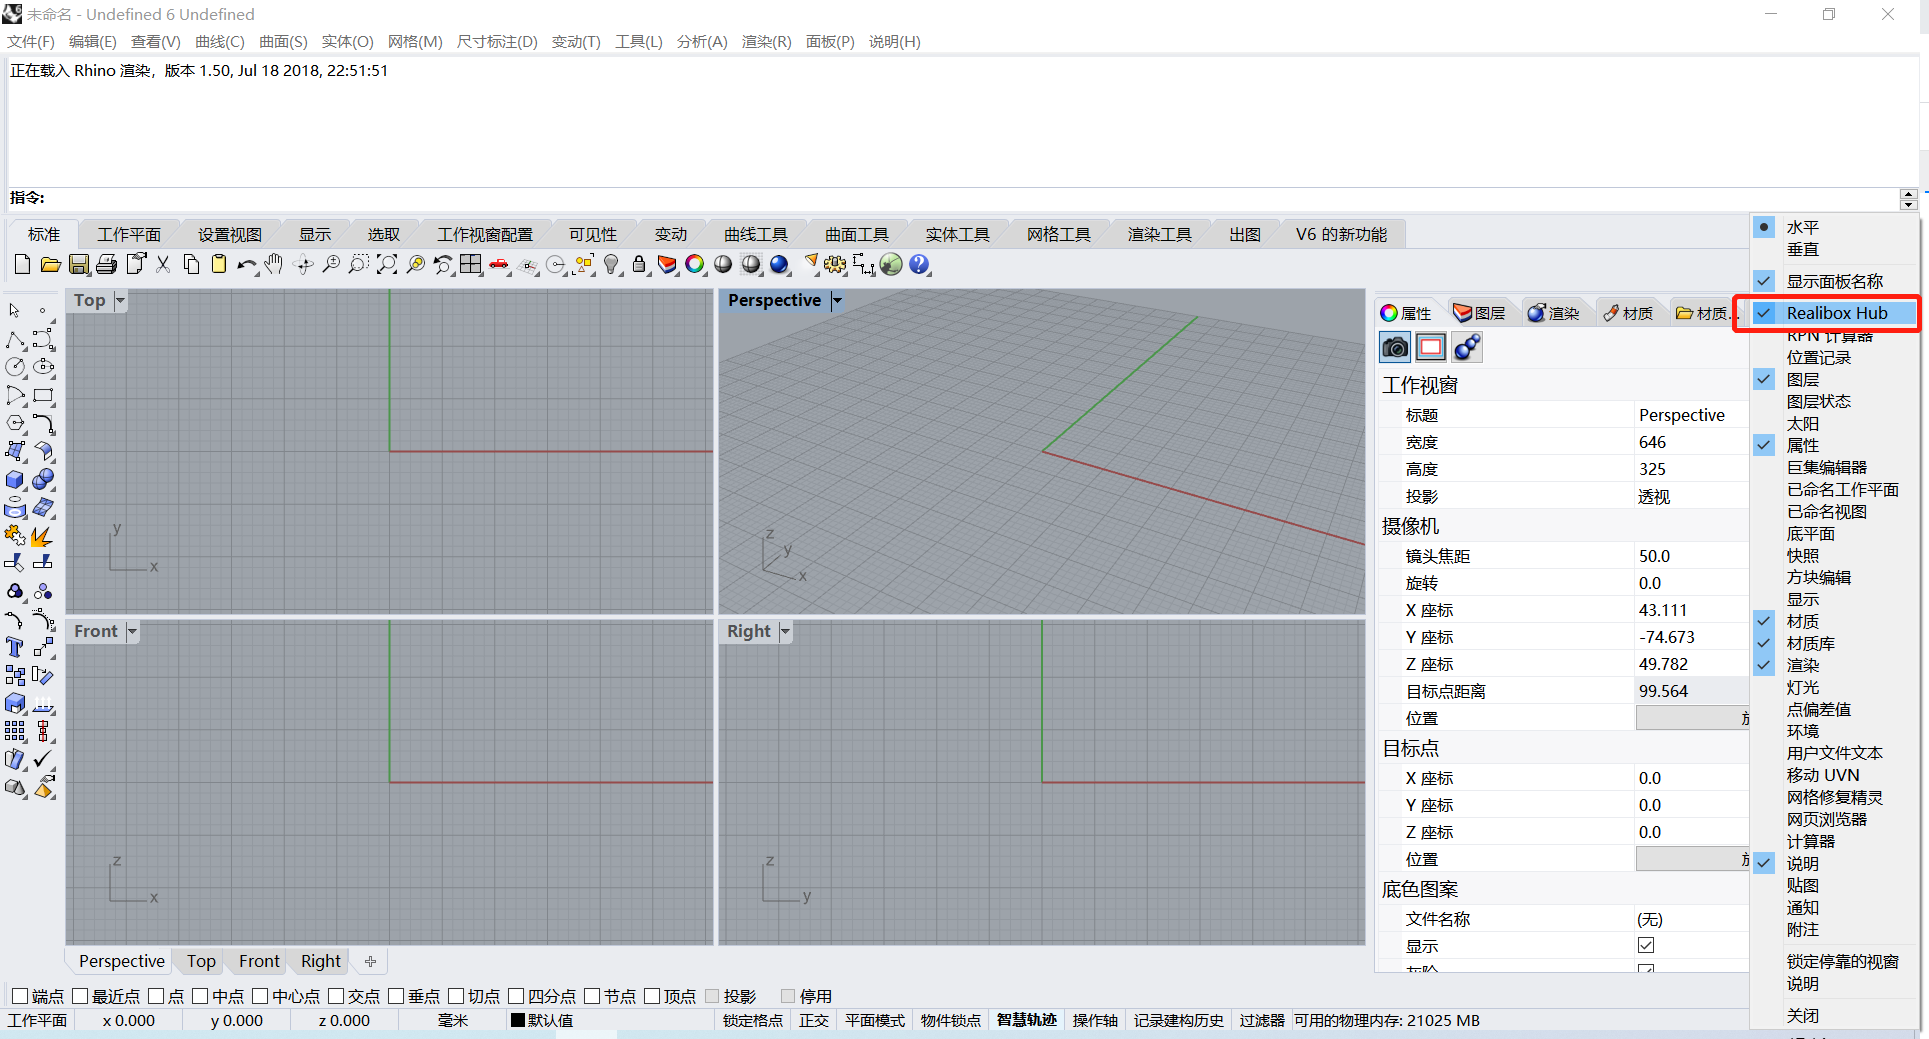
Task: Click the Undo arrow icon
Action: click(246, 265)
